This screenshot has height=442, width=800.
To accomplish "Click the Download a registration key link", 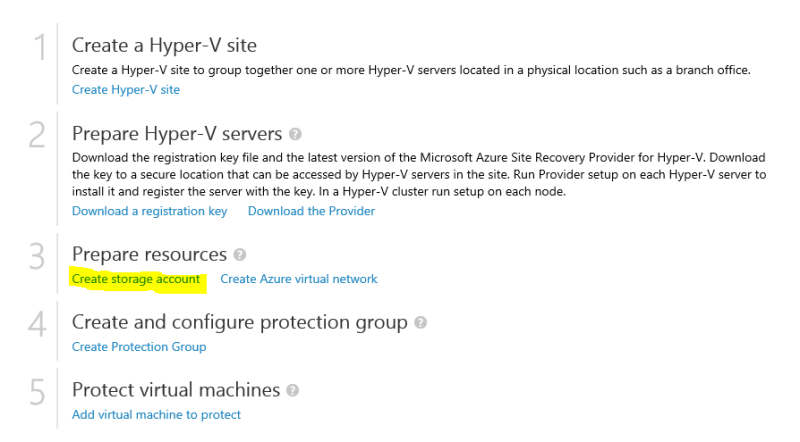I will (x=149, y=211).
